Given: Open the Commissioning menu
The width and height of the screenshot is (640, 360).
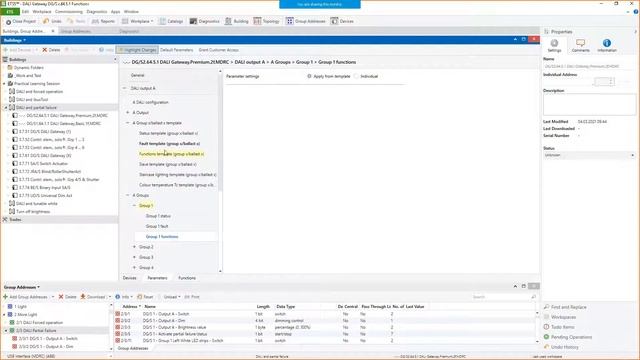Looking at the screenshot, I should point(69,12).
